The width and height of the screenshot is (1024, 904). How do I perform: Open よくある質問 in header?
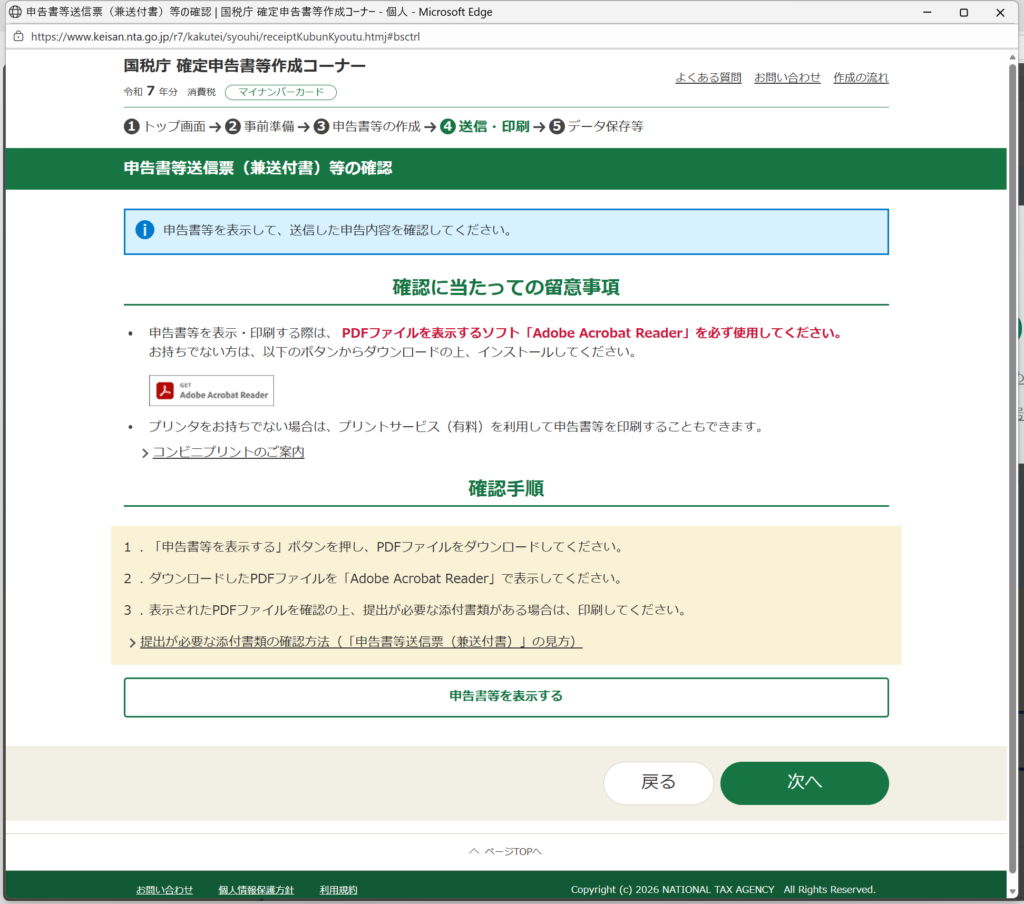point(708,78)
